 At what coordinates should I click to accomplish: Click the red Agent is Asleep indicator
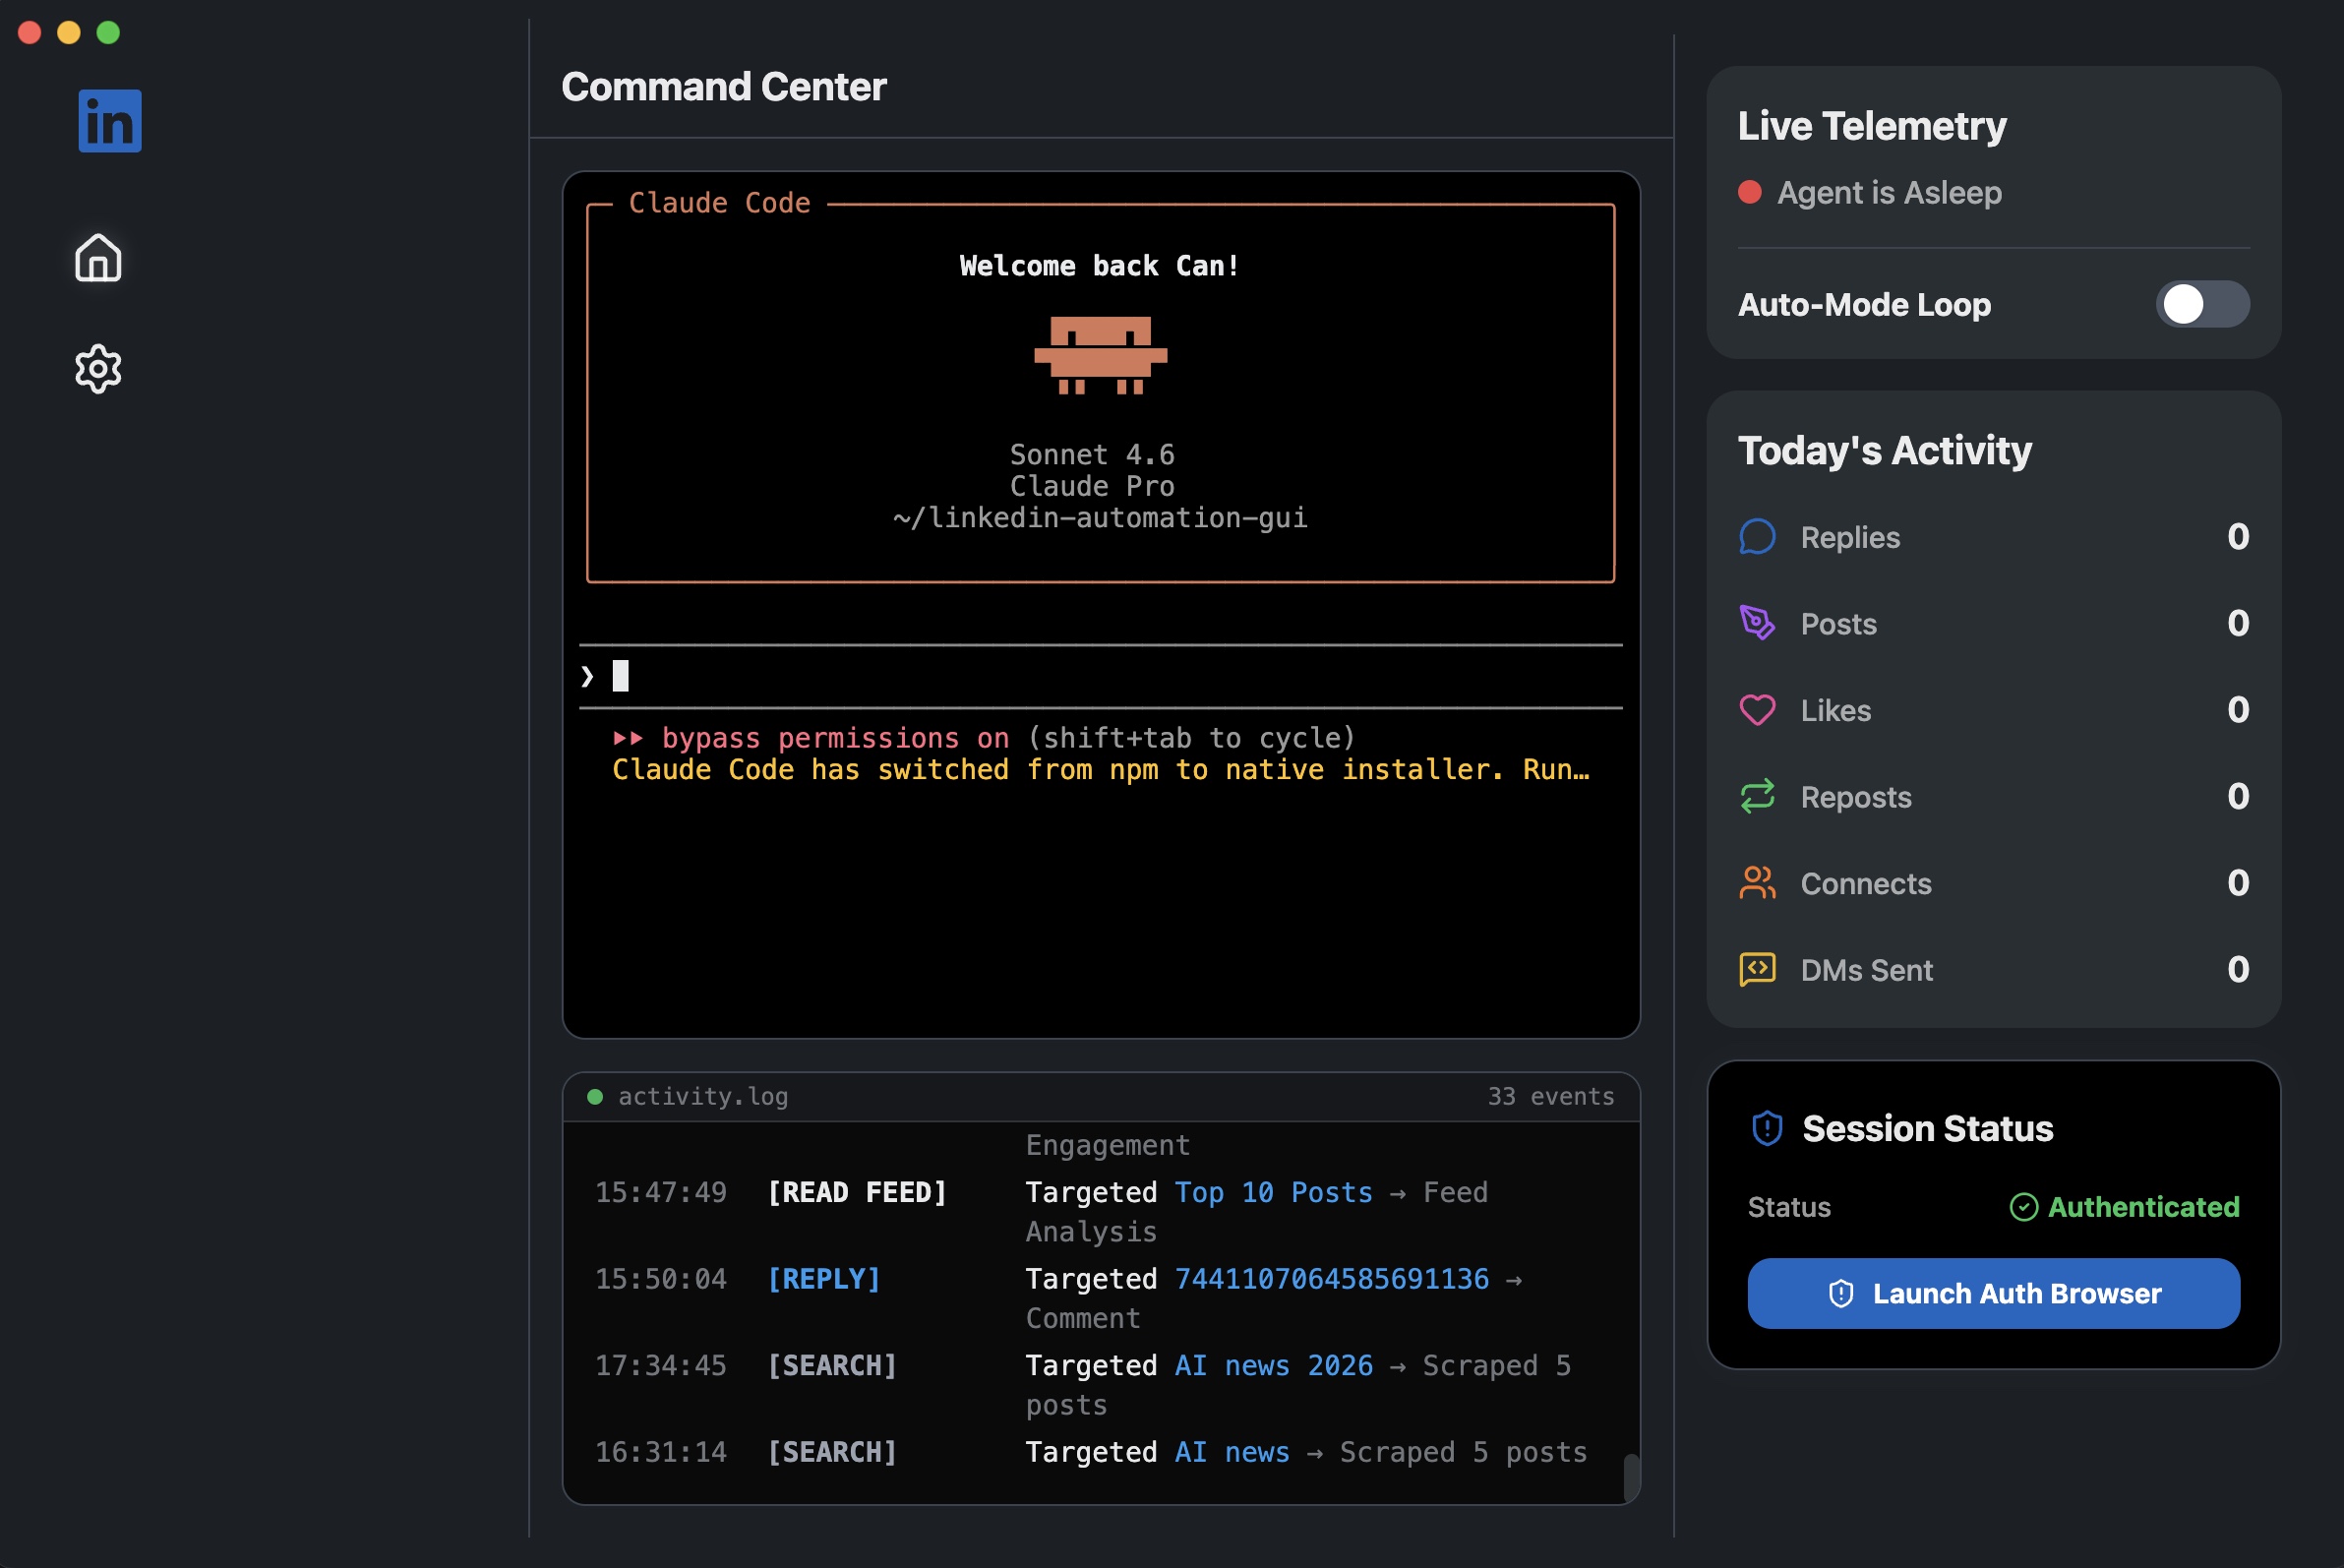1751,192
